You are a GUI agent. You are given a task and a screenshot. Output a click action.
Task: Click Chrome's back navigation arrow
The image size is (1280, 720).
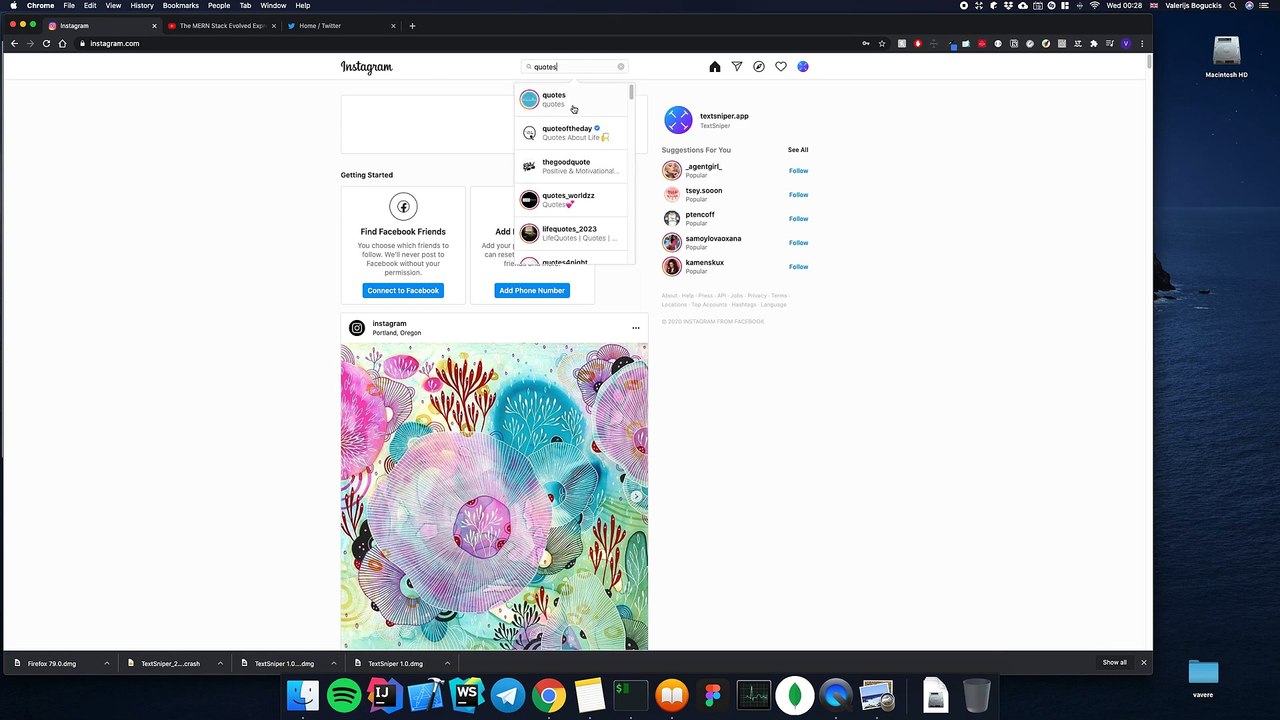pos(14,44)
